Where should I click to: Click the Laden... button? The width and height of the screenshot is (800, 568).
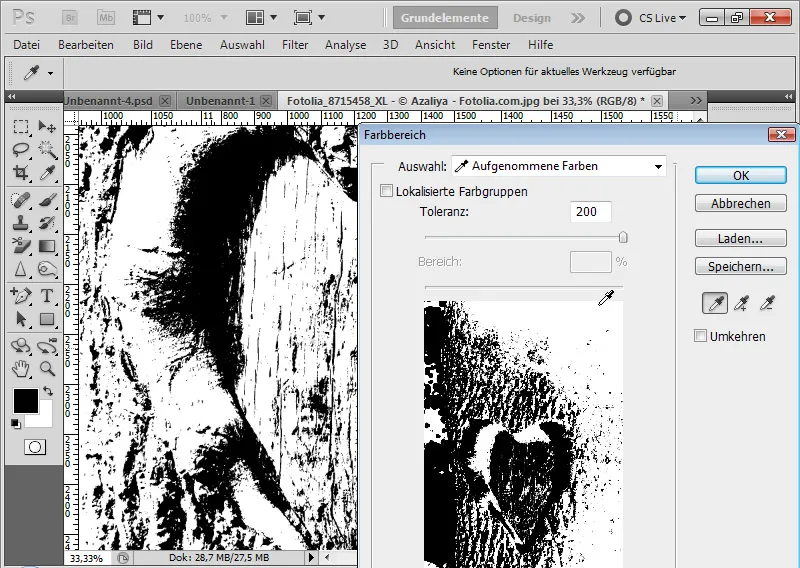[x=741, y=238]
